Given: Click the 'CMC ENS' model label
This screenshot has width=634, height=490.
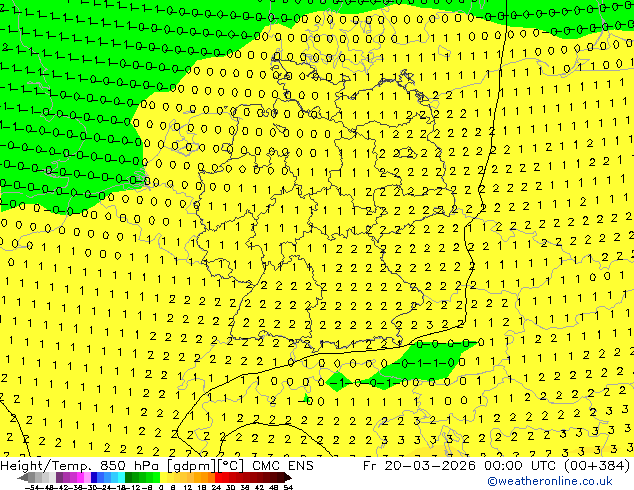Looking at the screenshot, I should pos(283,466).
